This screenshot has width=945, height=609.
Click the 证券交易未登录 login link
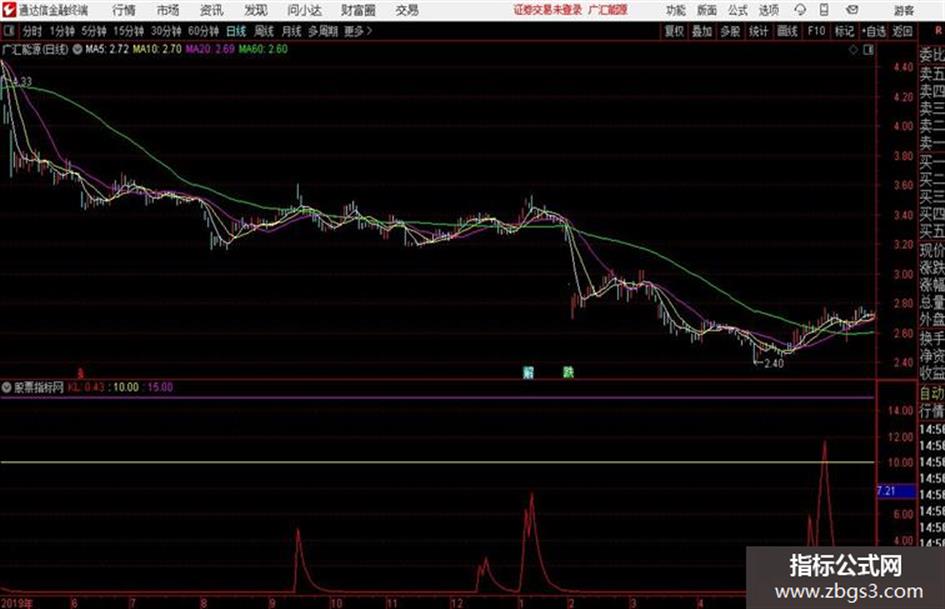click(x=548, y=10)
